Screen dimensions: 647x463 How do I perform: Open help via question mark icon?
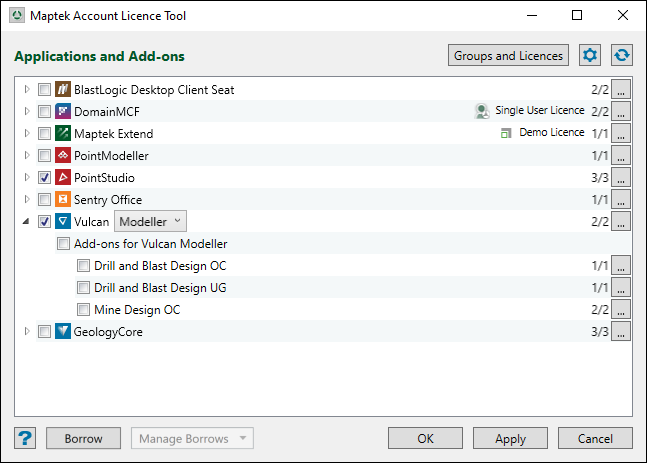click(x=26, y=439)
